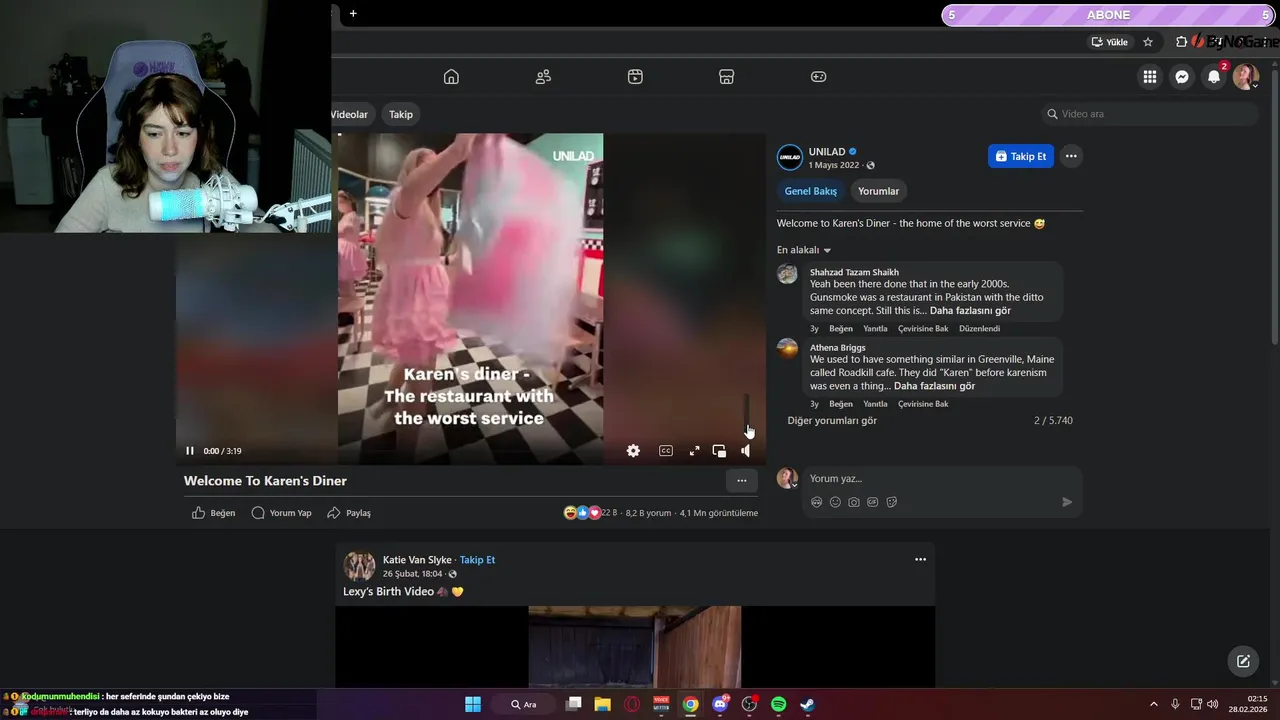Switch to Yorumlar tab
1280x720 pixels.
click(878, 191)
